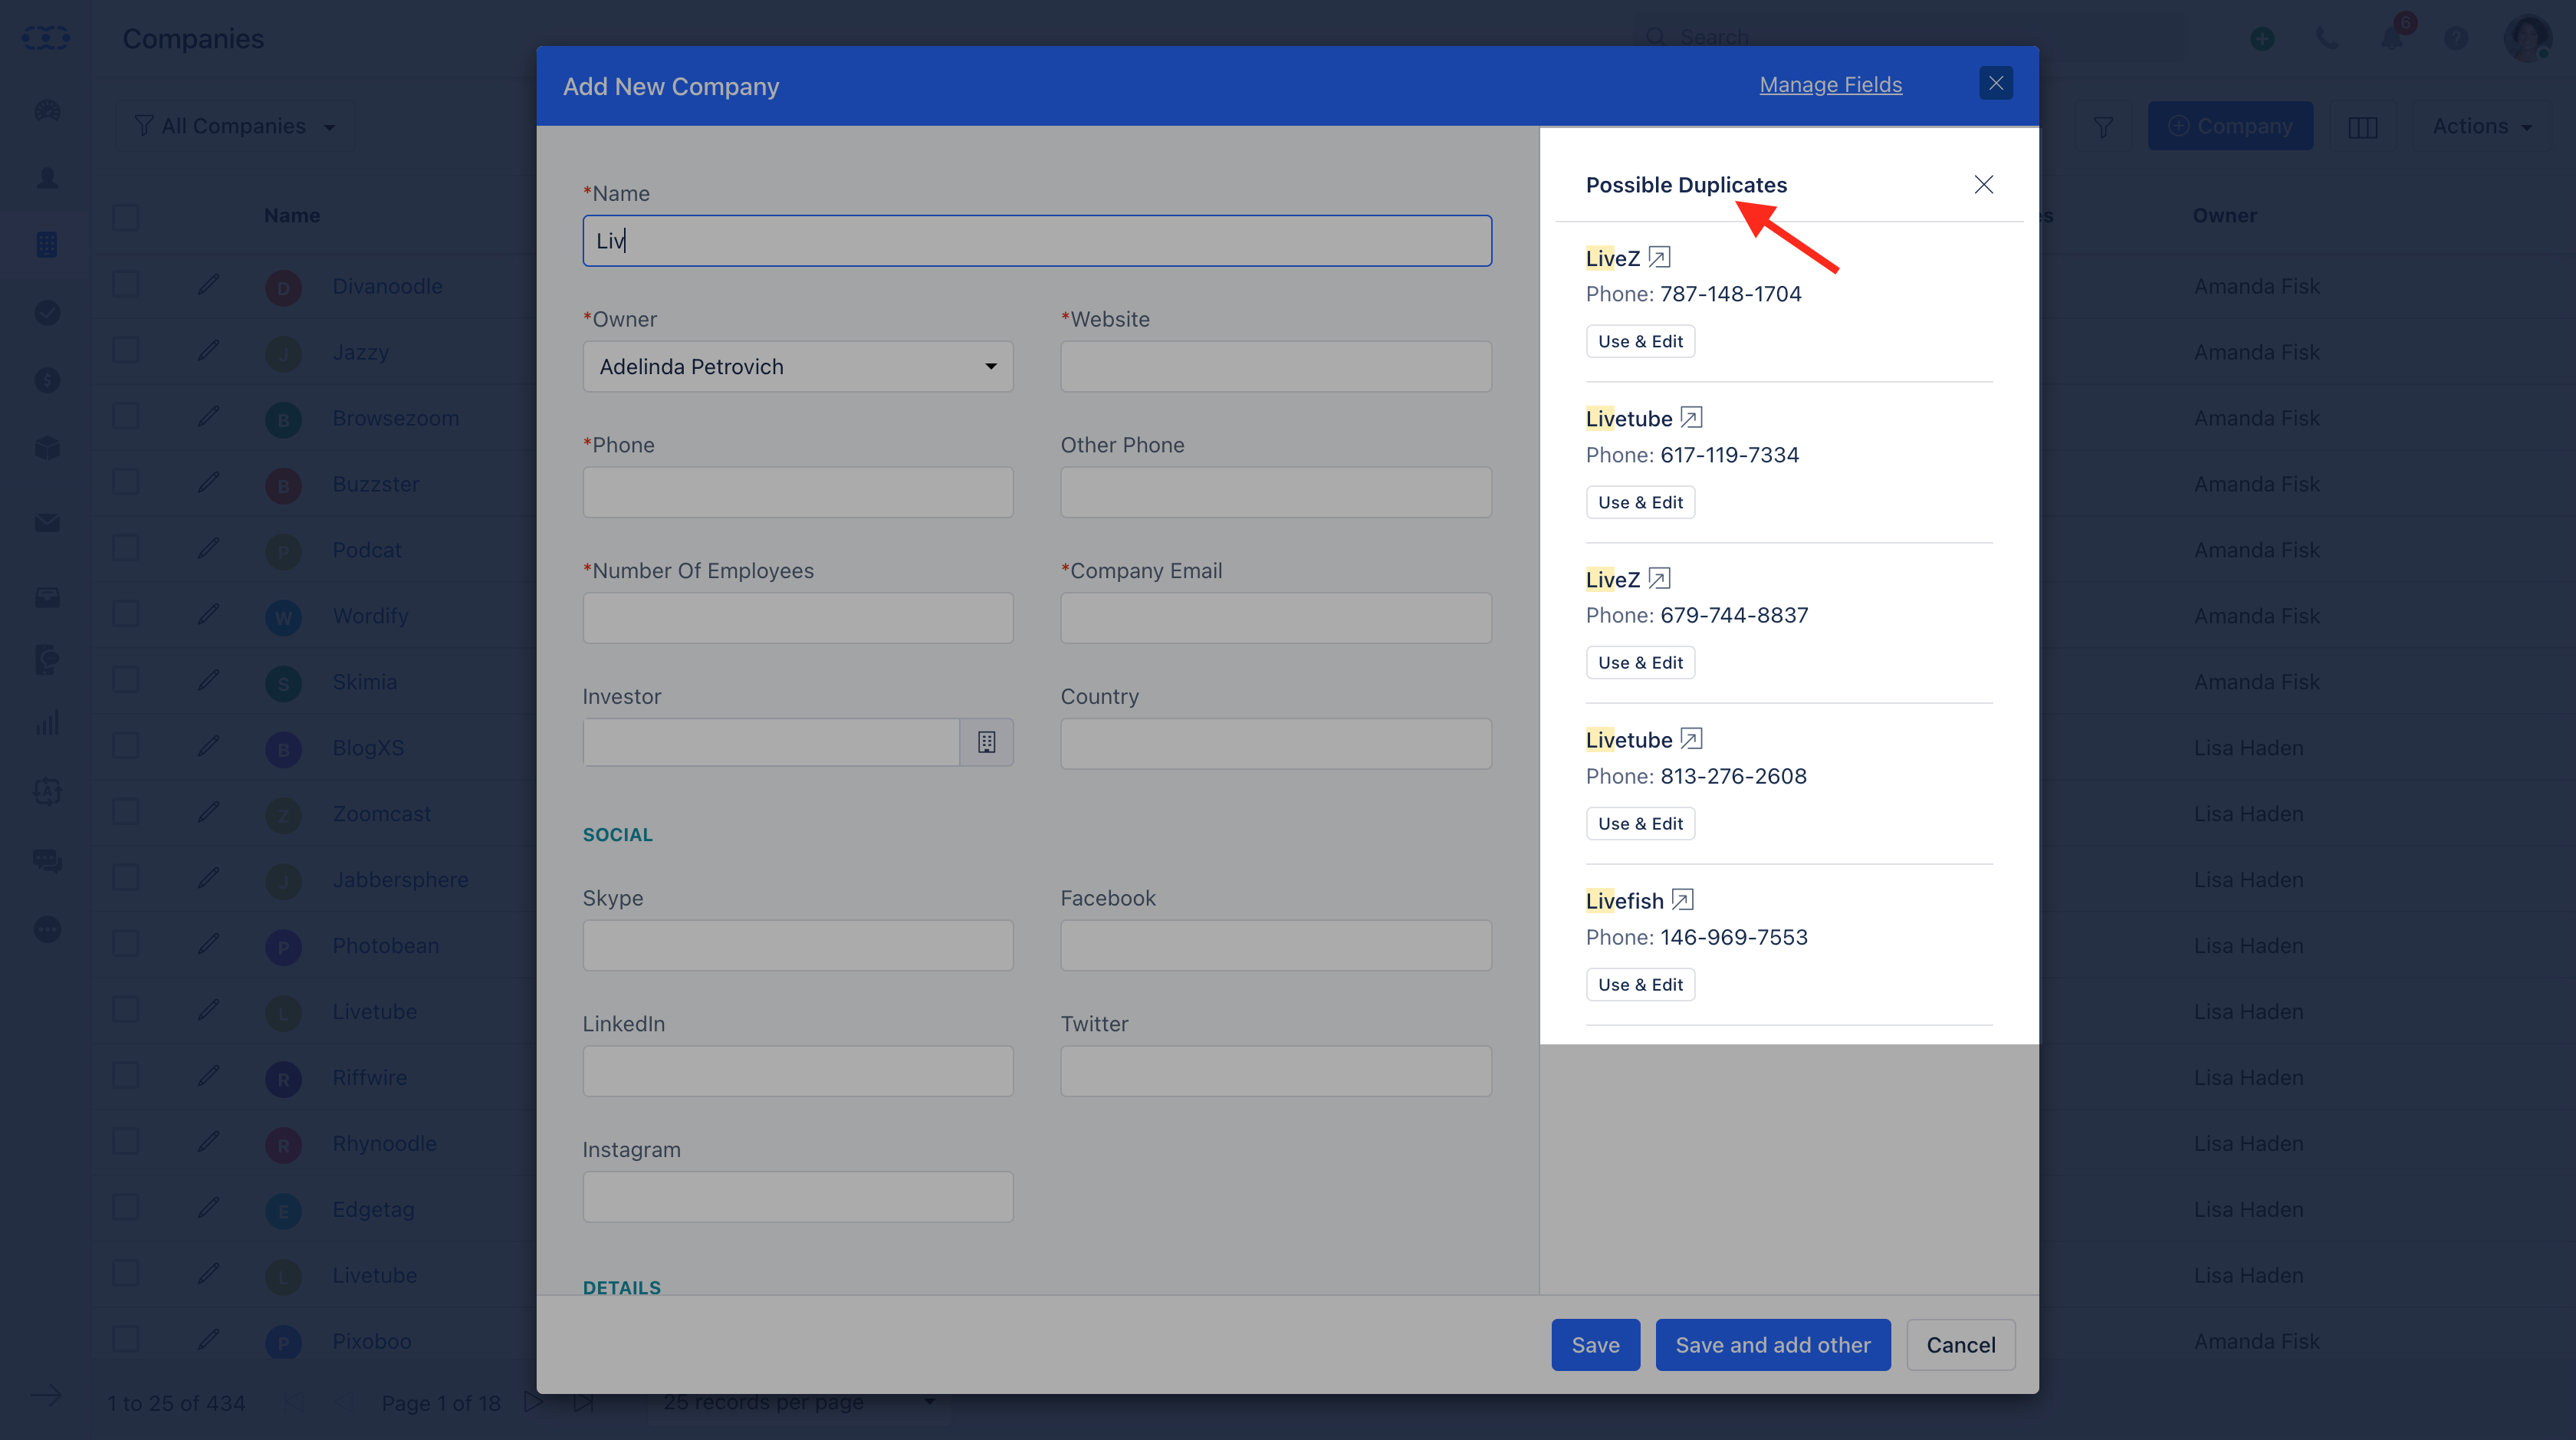Click the Number Of Employees field

click(x=798, y=618)
